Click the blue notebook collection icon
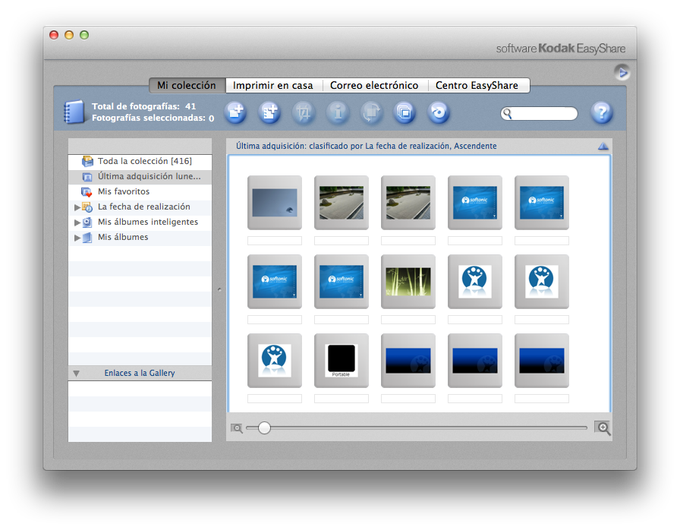Viewport: 680px width, 530px height. coord(74,112)
